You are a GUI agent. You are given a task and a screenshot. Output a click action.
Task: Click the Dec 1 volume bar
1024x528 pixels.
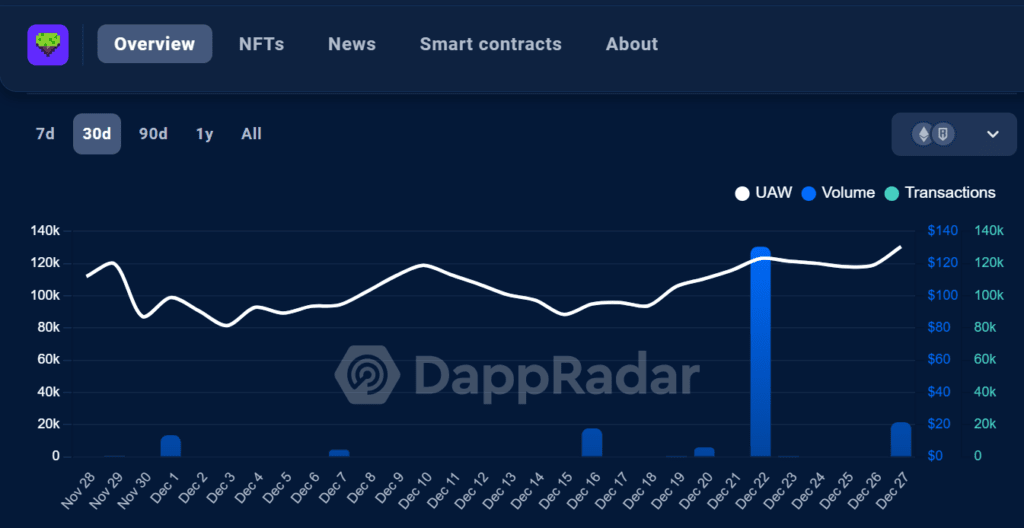point(170,446)
